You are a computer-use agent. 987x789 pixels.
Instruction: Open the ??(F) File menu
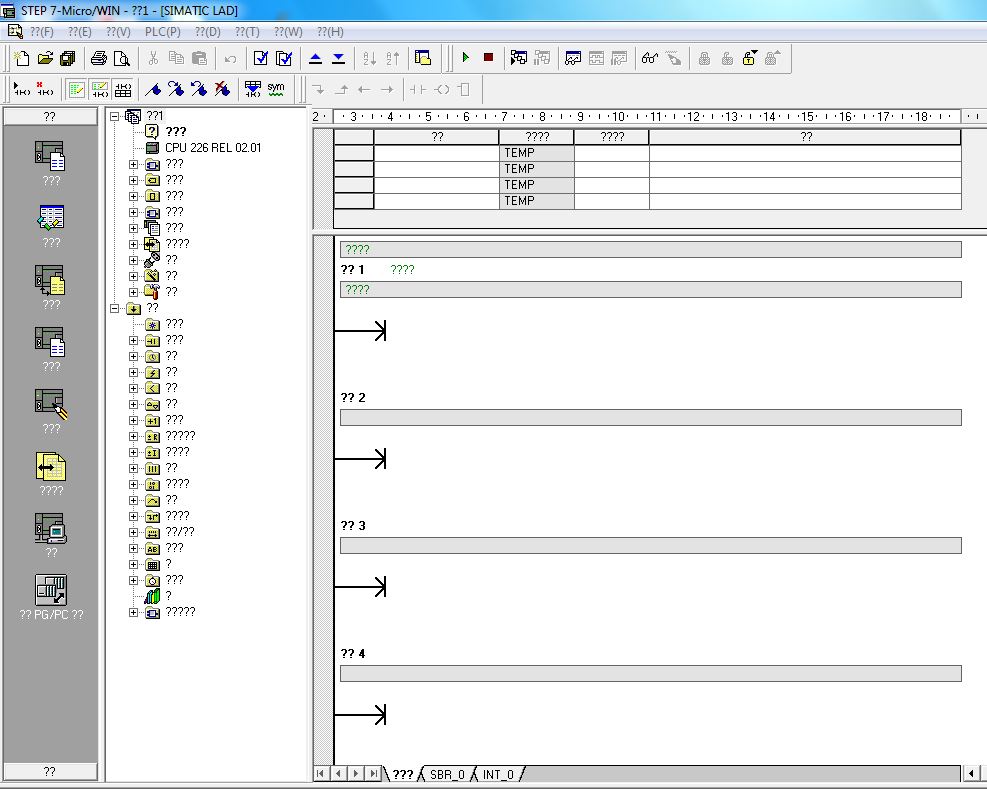(x=42, y=31)
